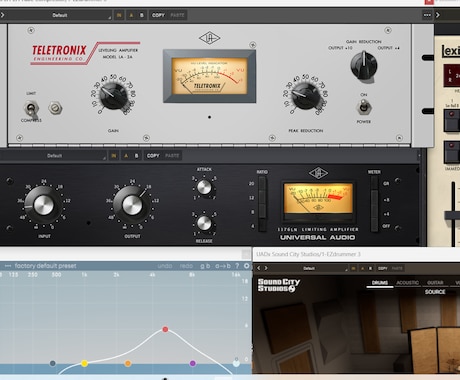
Task: Click the LA-2A Gain knob
Action: [x=113, y=96]
